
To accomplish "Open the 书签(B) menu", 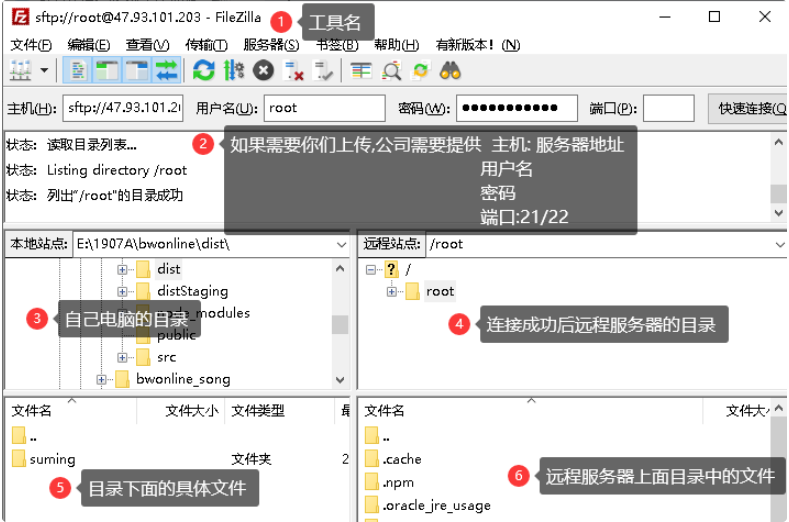I will (x=337, y=45).
